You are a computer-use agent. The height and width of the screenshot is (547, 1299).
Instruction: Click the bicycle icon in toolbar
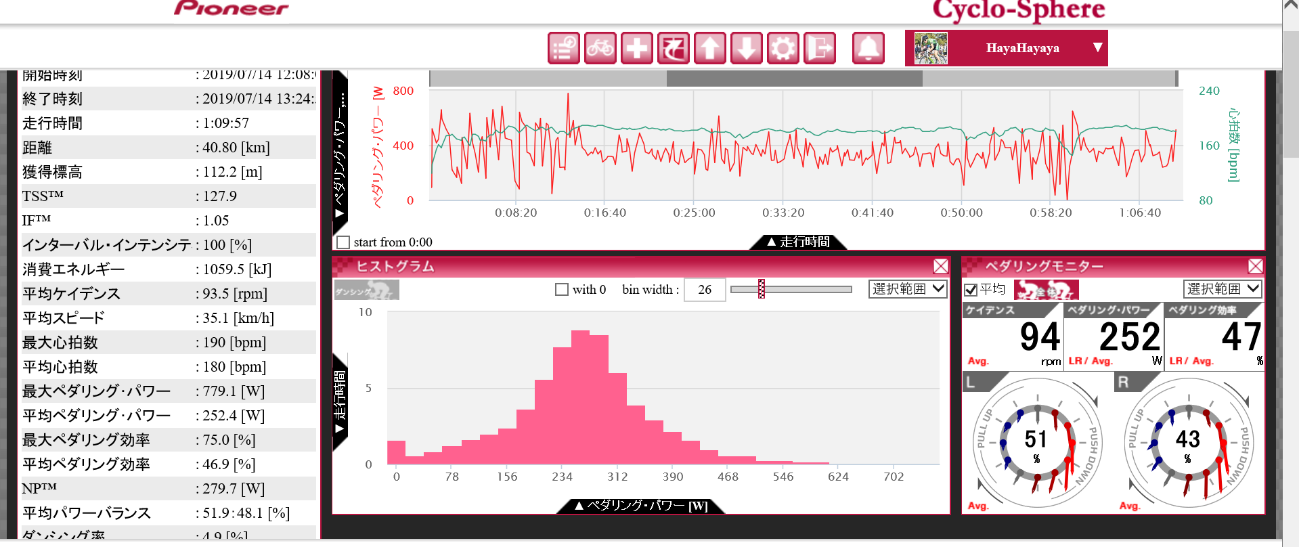pos(600,48)
